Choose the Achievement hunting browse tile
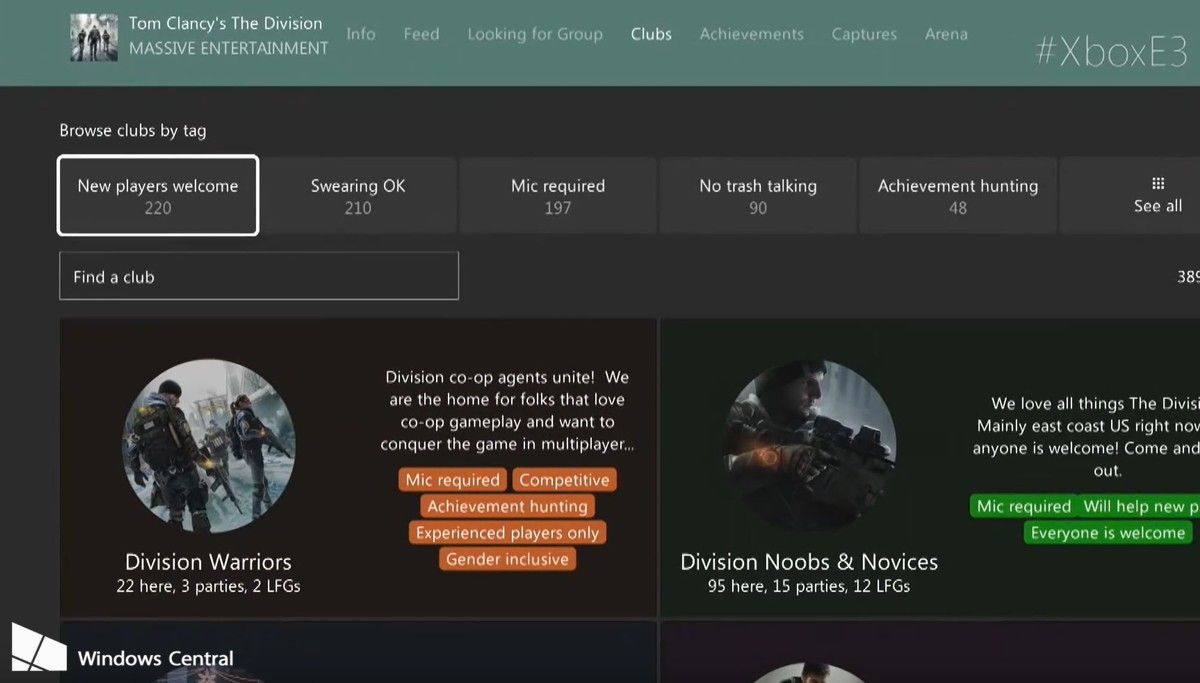 [957, 195]
